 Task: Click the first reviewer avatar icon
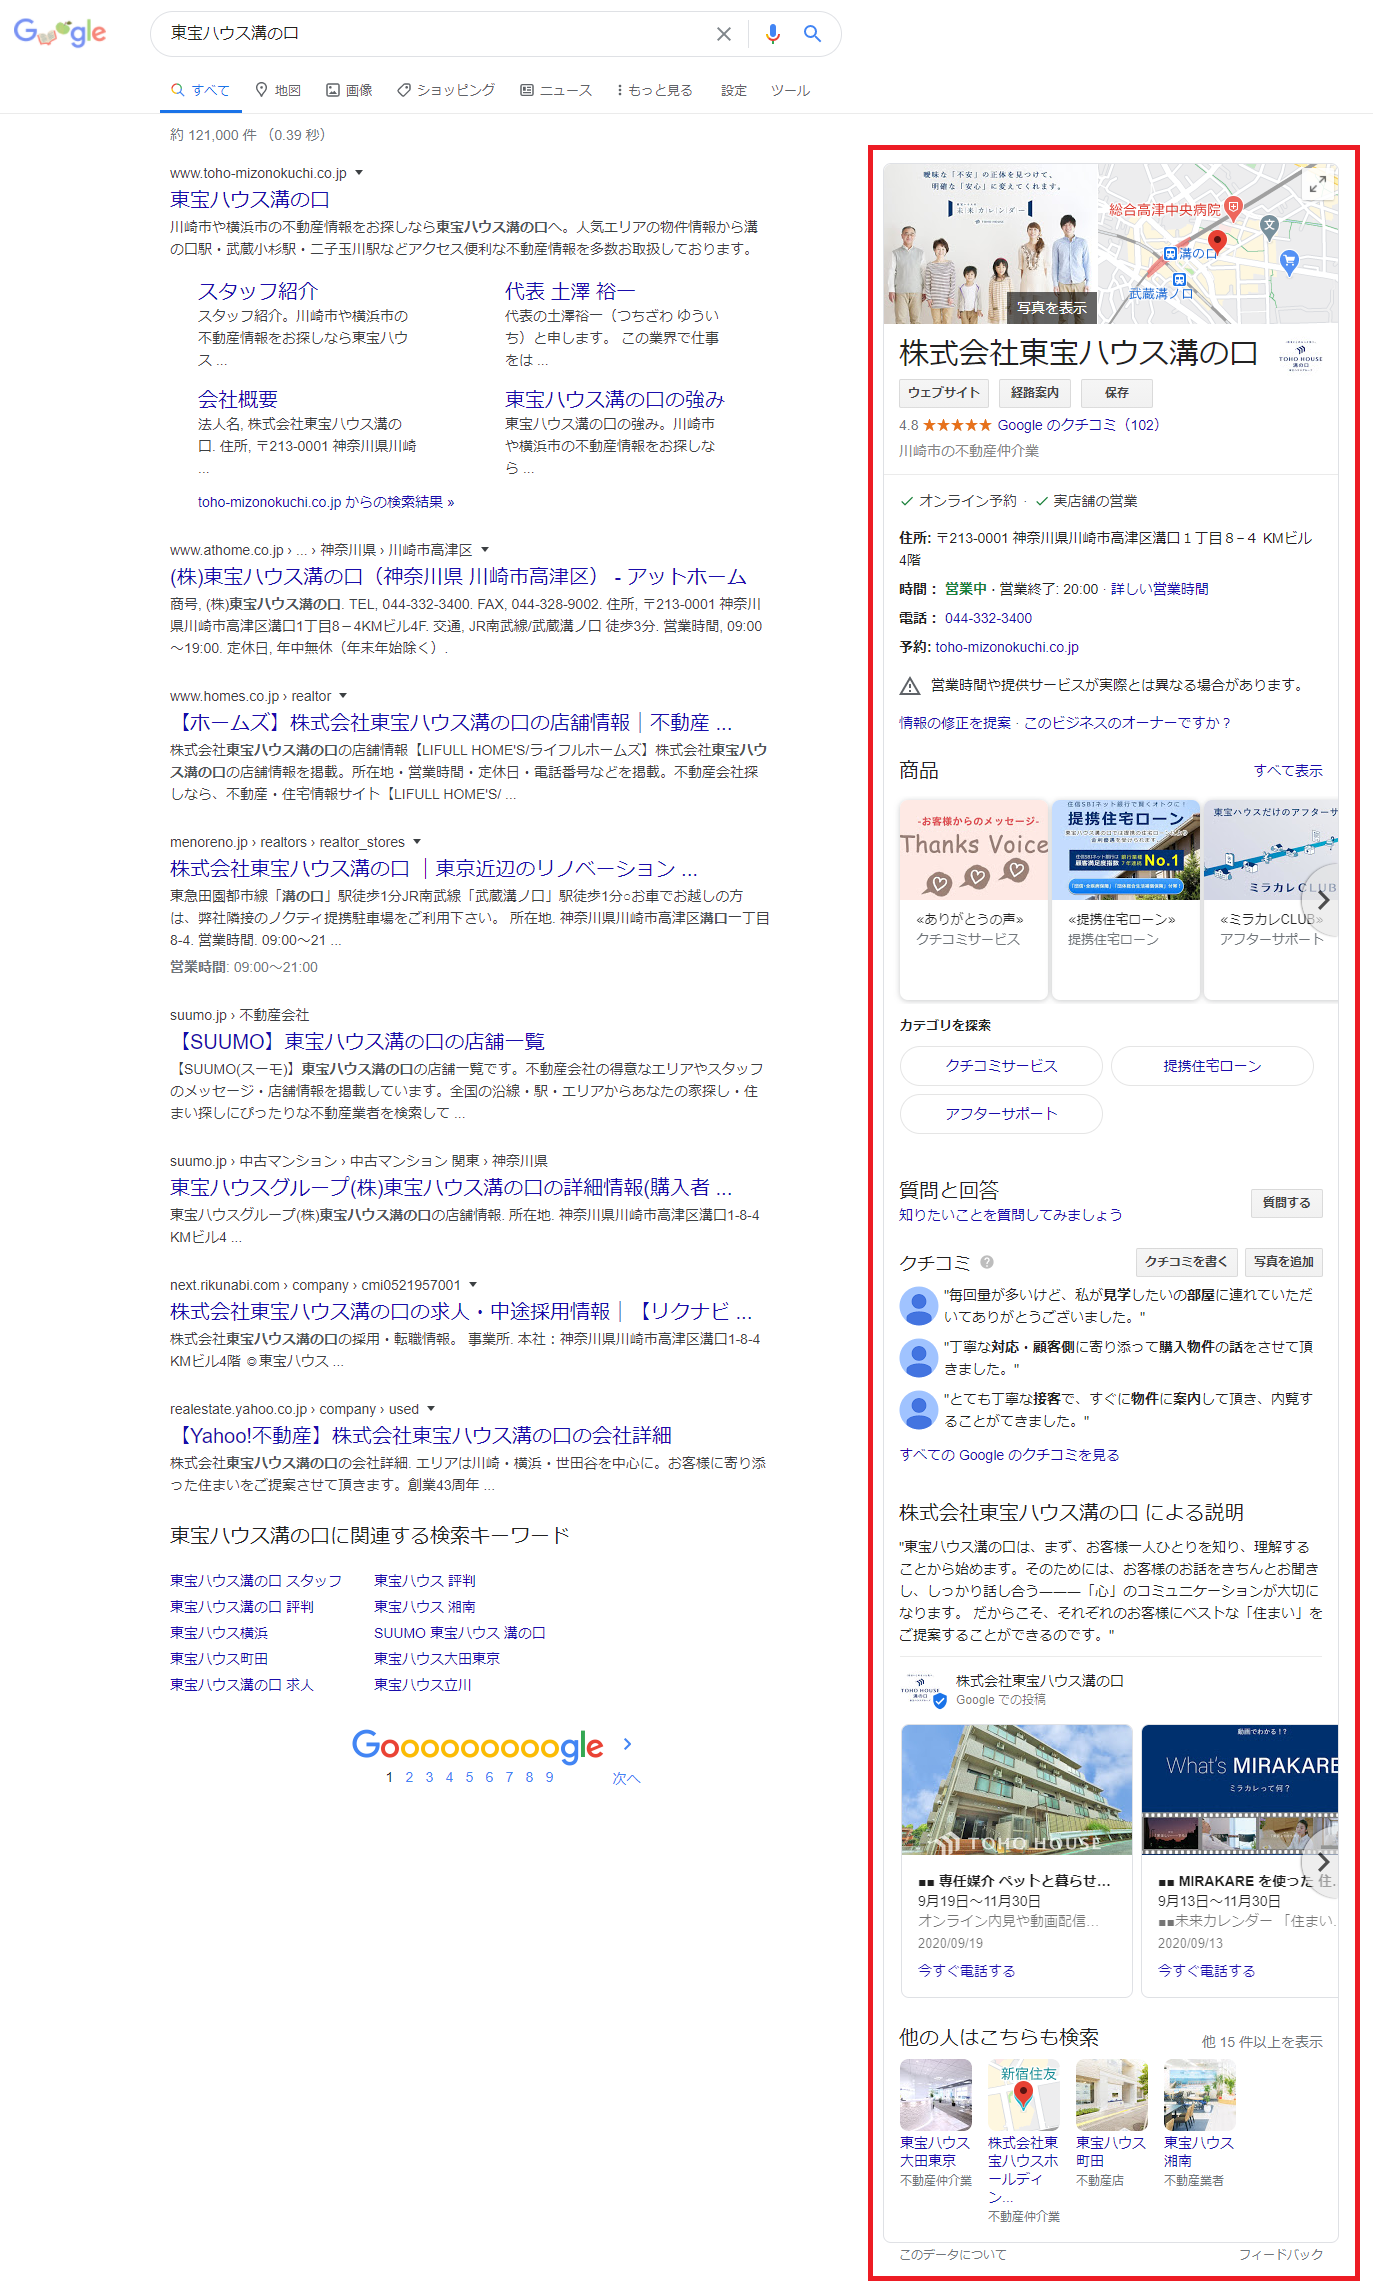(918, 1305)
